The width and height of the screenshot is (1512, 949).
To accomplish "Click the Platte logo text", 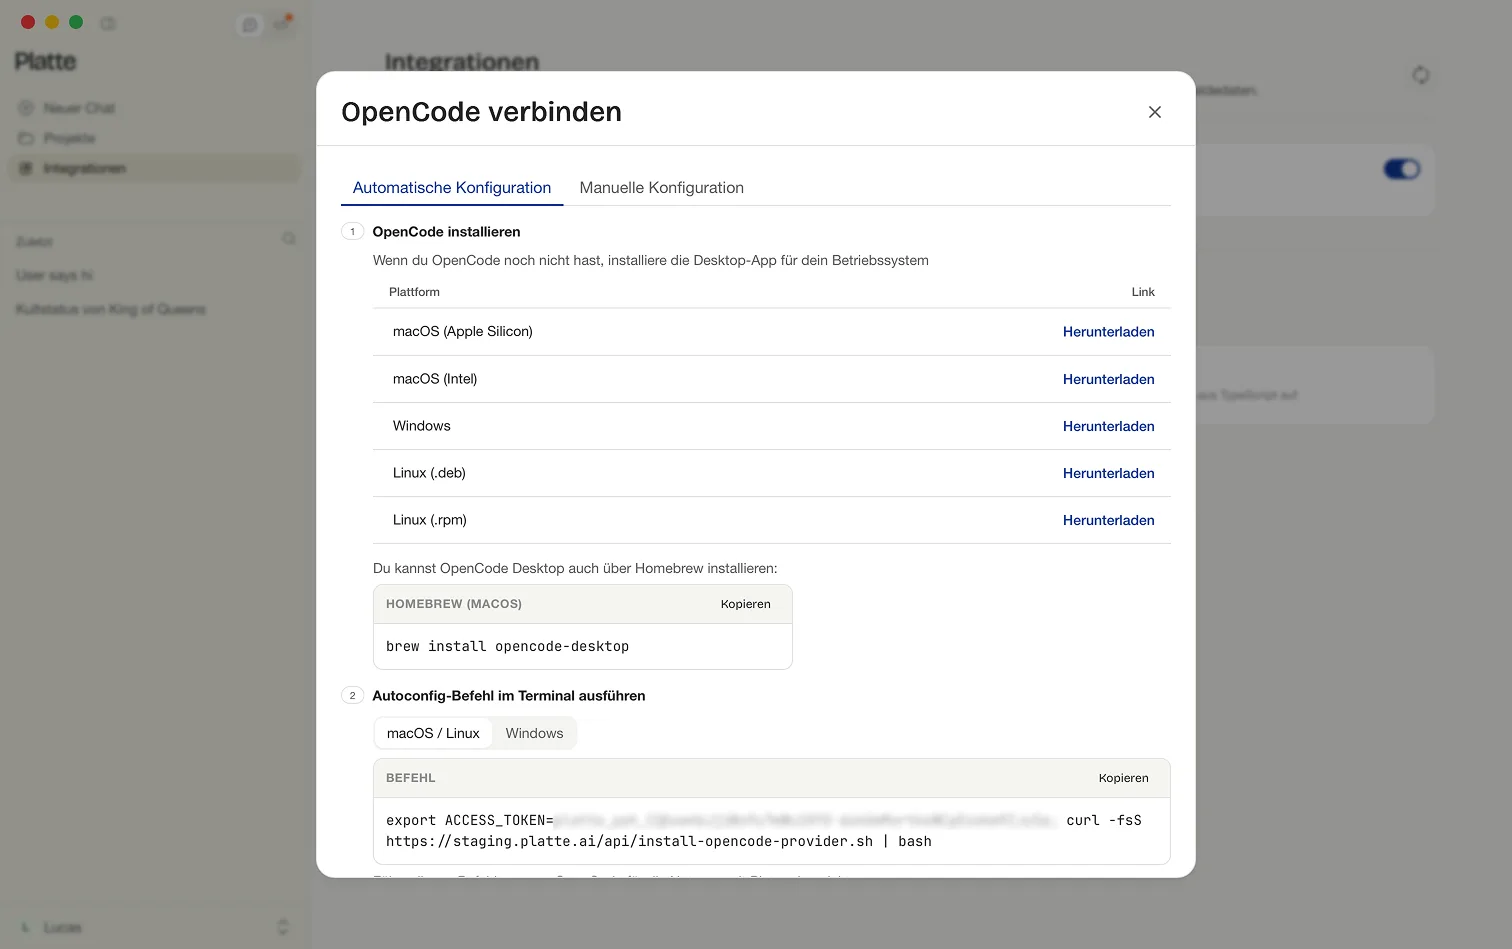I will click(x=45, y=62).
